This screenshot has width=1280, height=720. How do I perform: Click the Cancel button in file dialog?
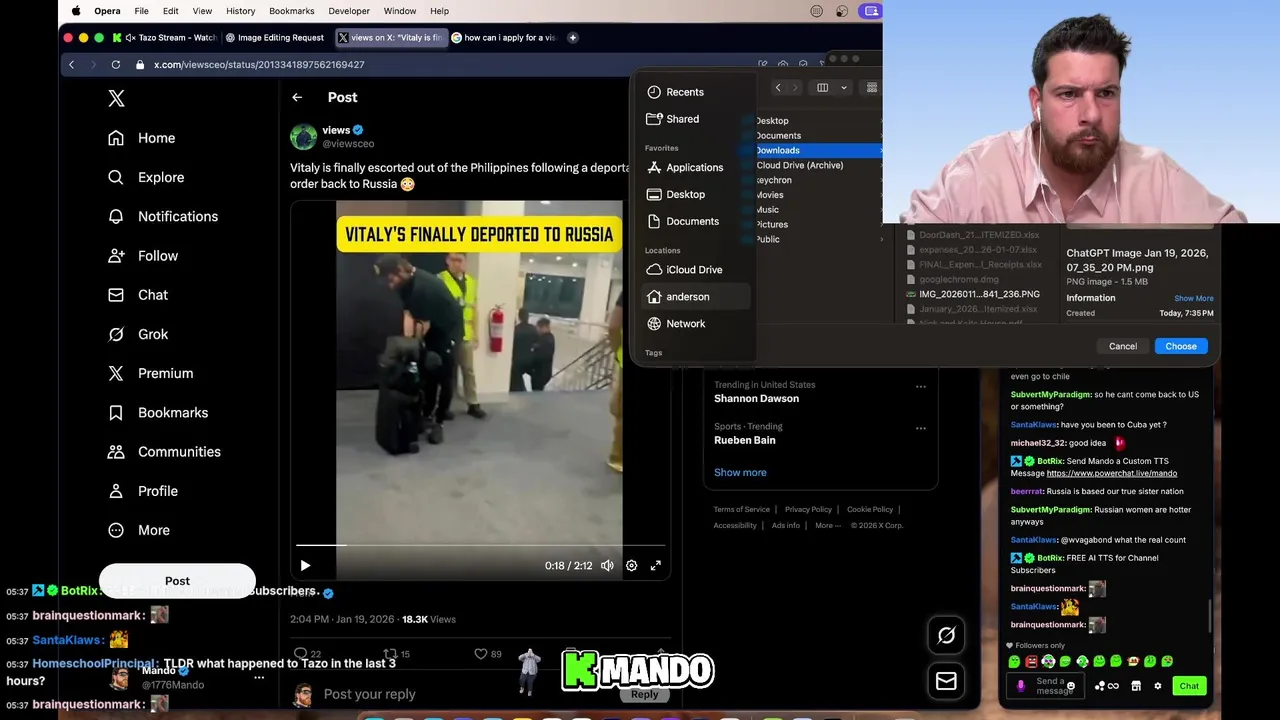(x=1123, y=346)
